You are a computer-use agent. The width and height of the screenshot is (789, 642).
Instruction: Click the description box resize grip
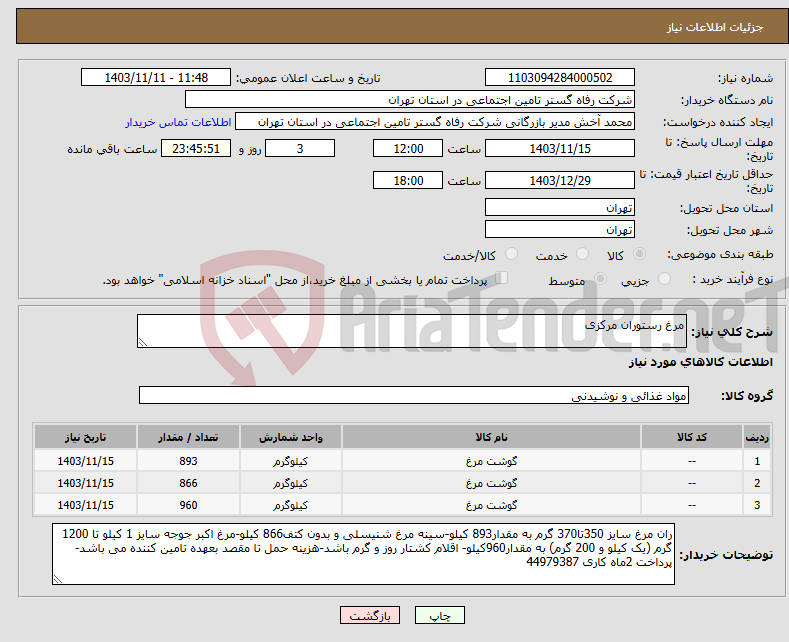coord(143,342)
